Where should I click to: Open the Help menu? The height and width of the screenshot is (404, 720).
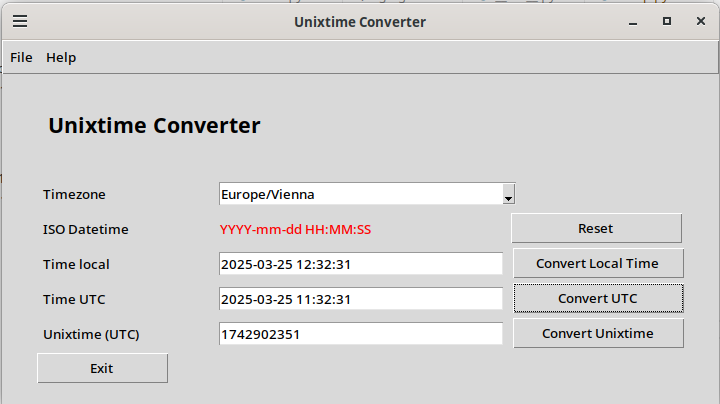point(61,58)
